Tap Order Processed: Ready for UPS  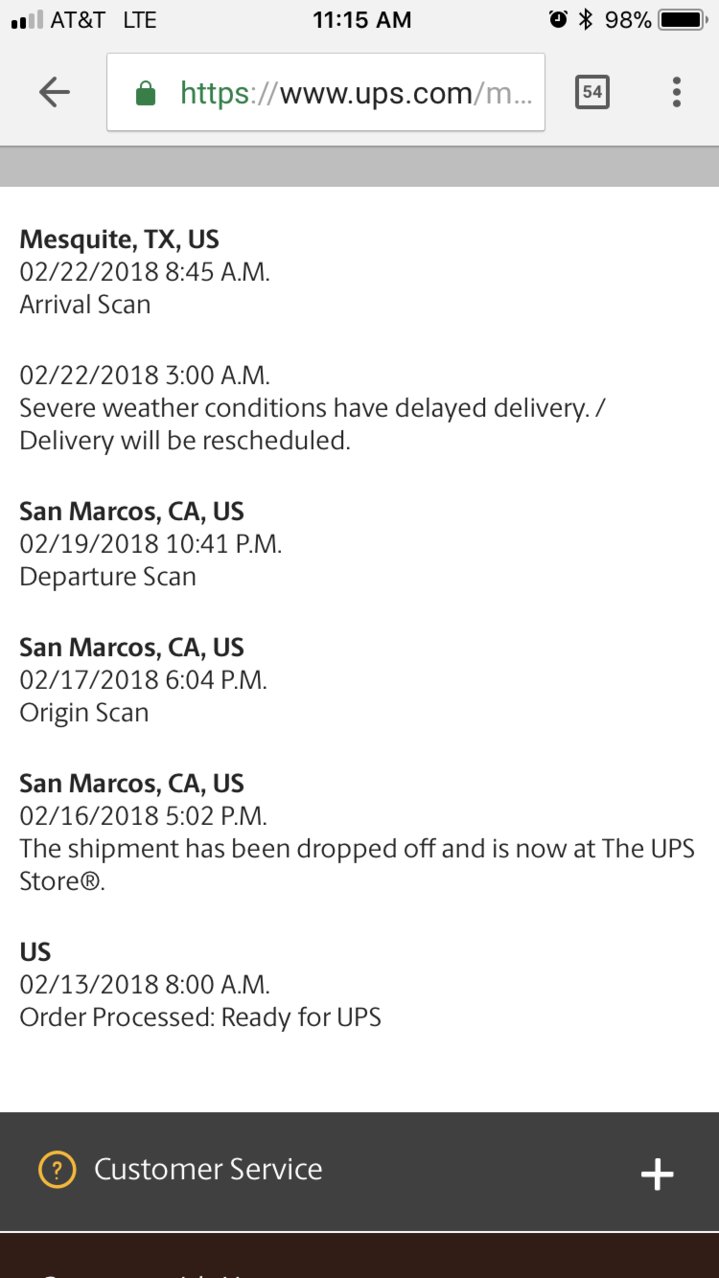[200, 1018]
